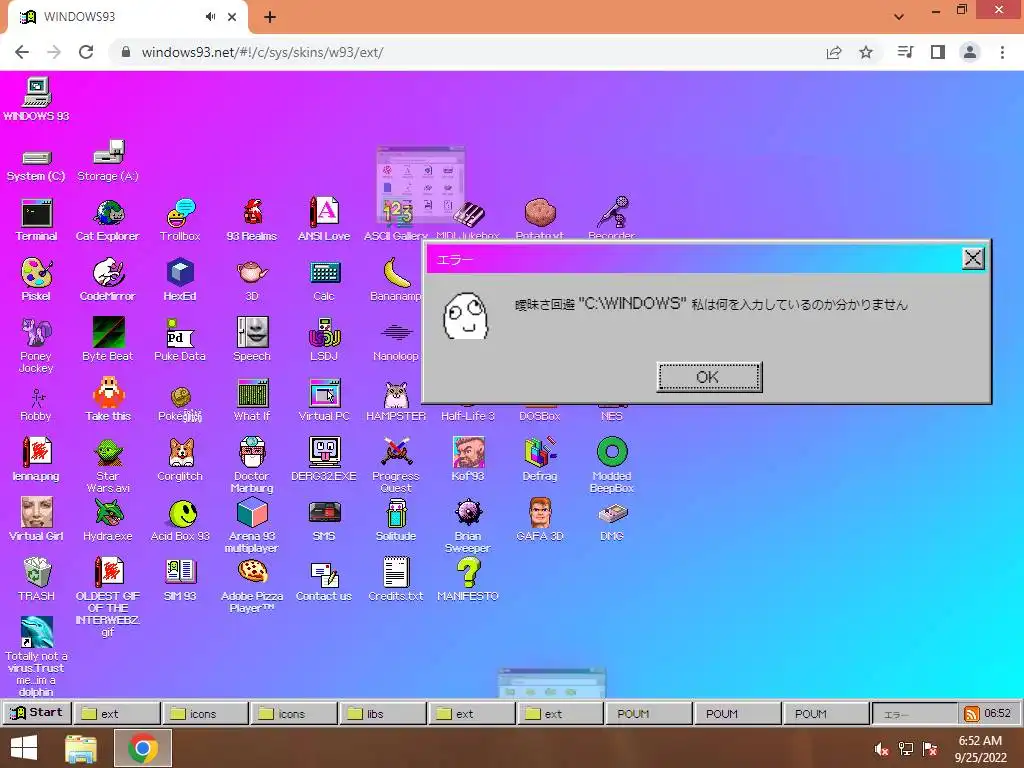Open a new browser tab
This screenshot has width=1024, height=768.
[x=270, y=17]
